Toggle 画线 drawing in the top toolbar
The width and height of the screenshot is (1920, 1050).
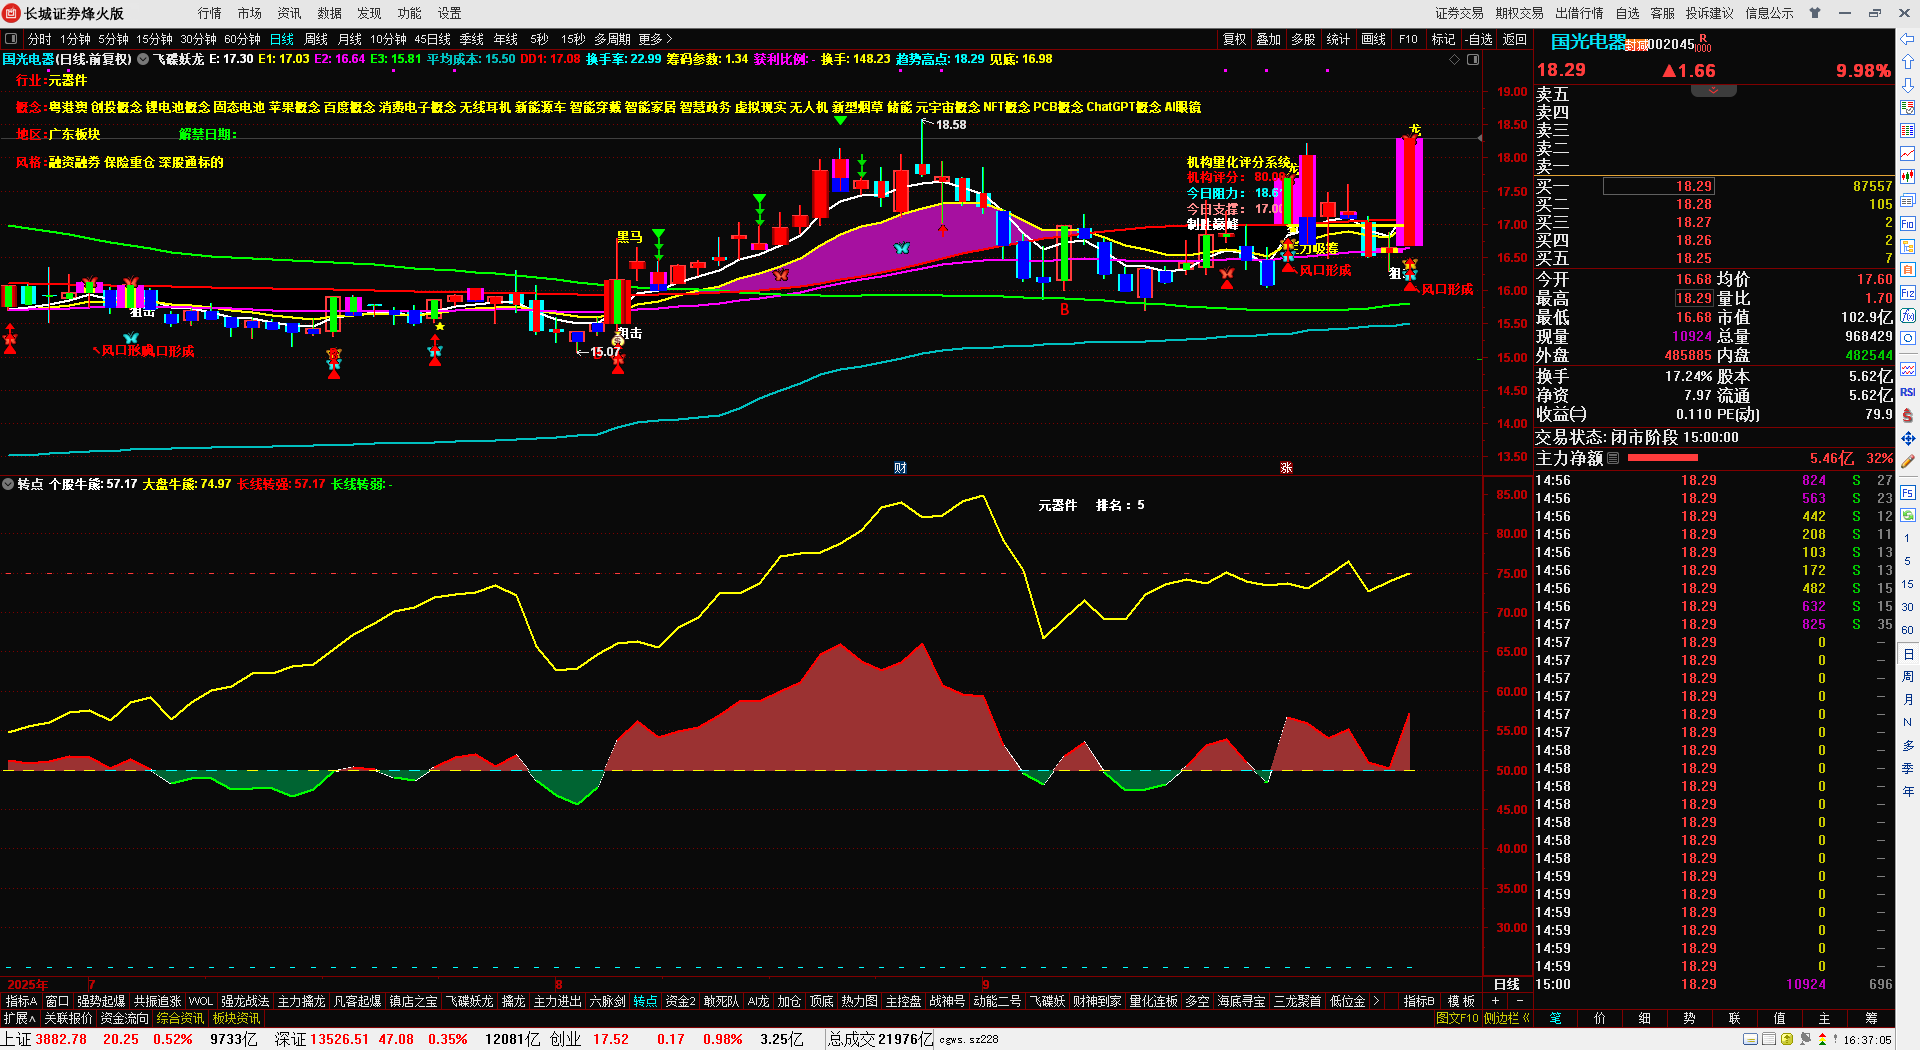pyautogui.click(x=1374, y=39)
